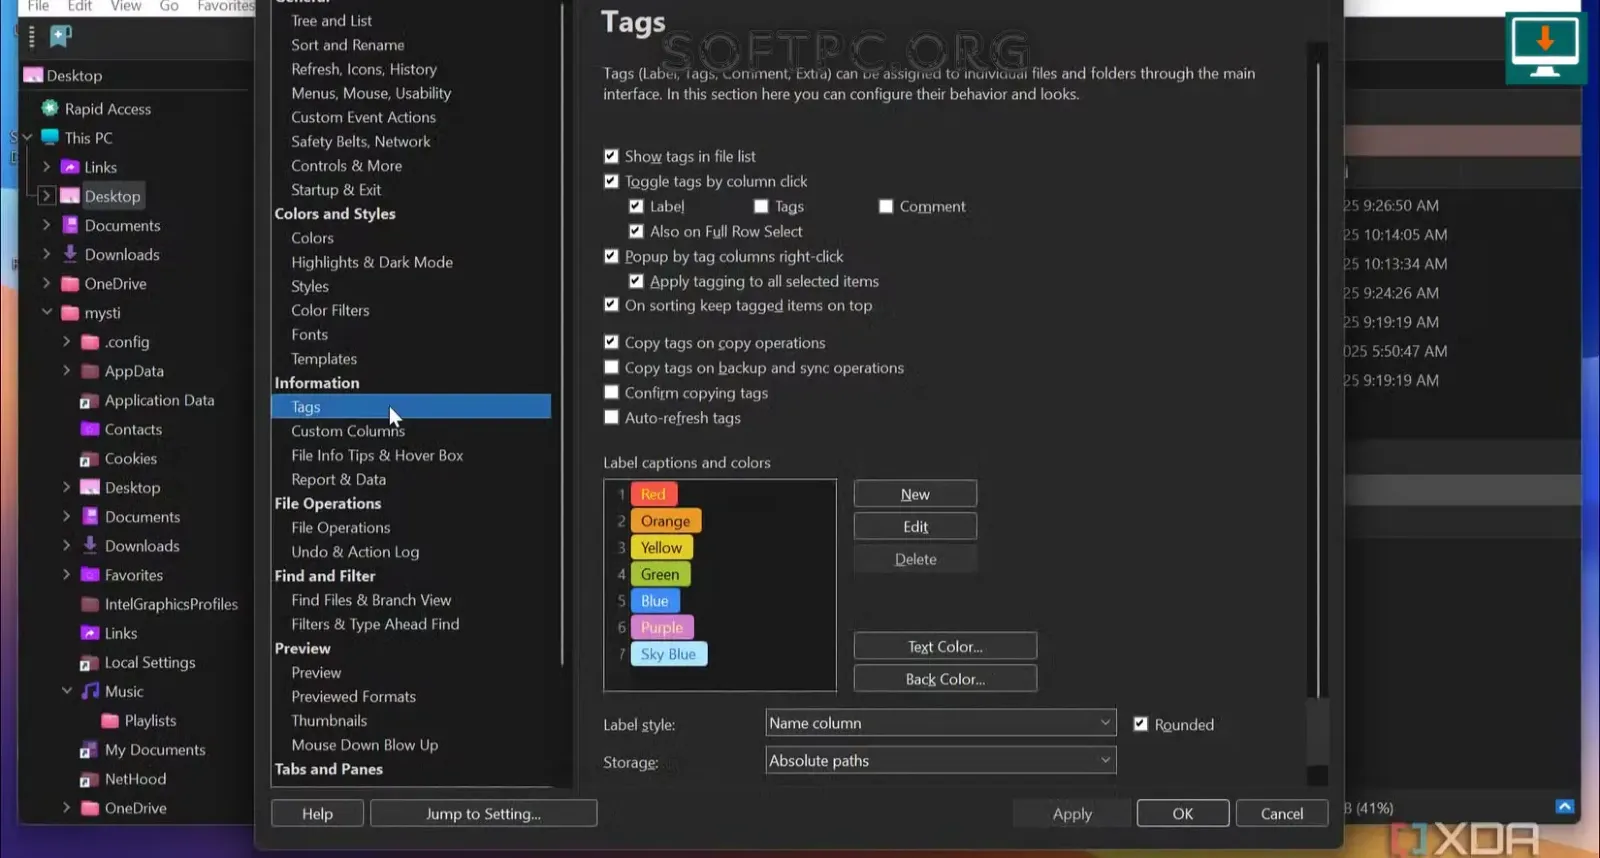This screenshot has height=858, width=1600.
Task: Click the Music note folder icon
Action: (90, 691)
